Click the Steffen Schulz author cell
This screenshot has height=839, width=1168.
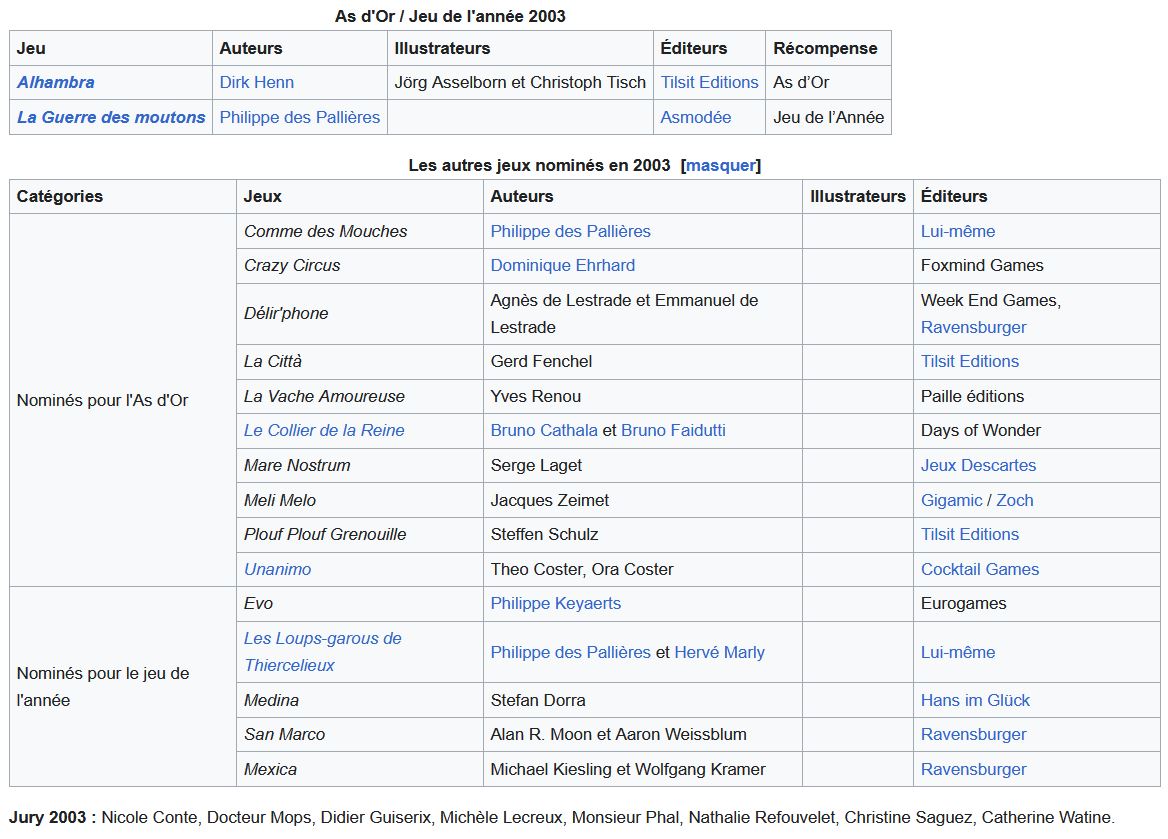[643, 535]
